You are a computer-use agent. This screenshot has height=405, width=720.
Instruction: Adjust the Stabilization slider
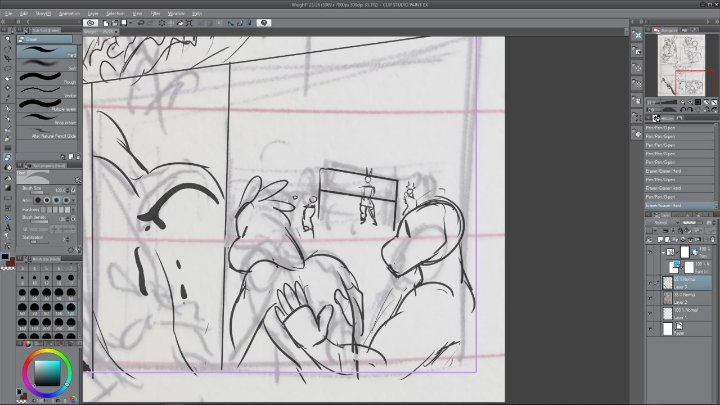click(x=41, y=242)
